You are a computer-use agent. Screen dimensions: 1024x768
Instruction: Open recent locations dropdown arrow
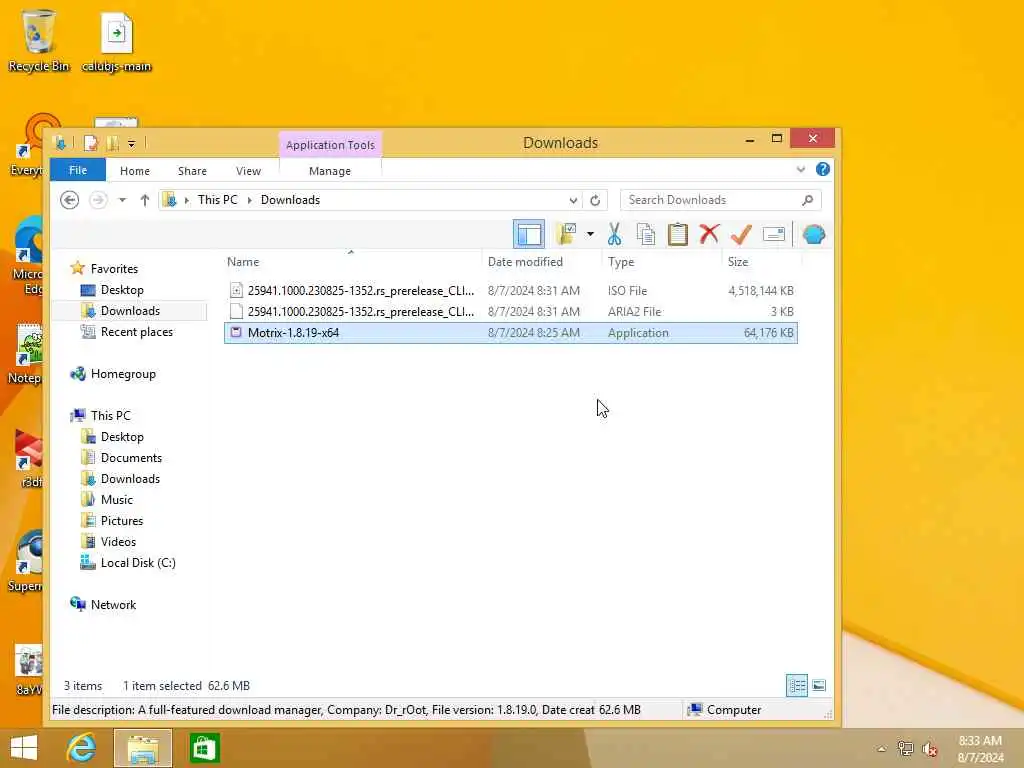coord(122,200)
